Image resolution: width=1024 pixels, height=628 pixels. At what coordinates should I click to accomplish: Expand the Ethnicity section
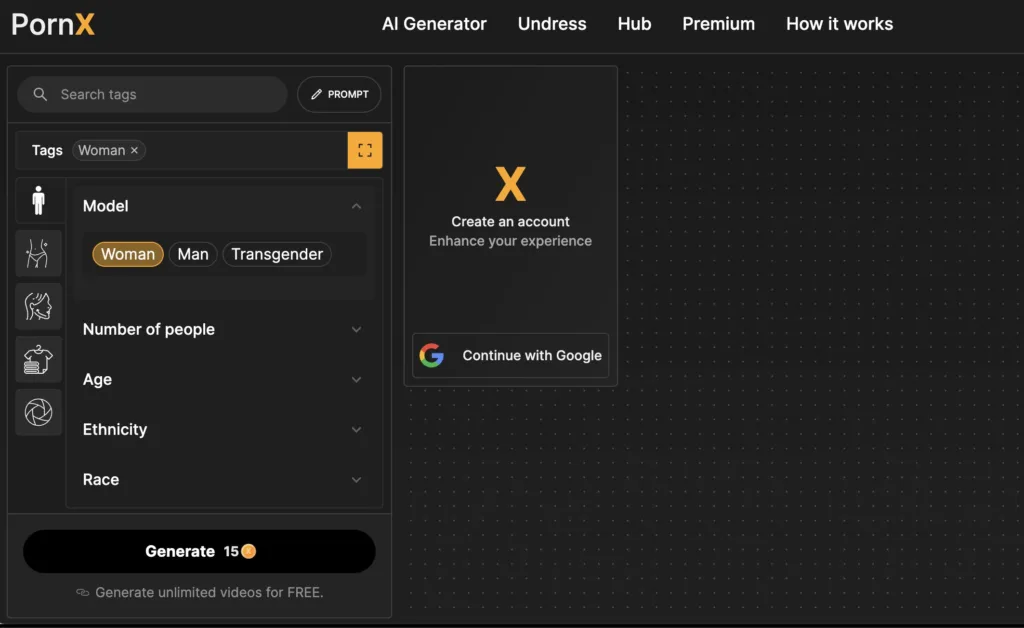pyautogui.click(x=222, y=430)
